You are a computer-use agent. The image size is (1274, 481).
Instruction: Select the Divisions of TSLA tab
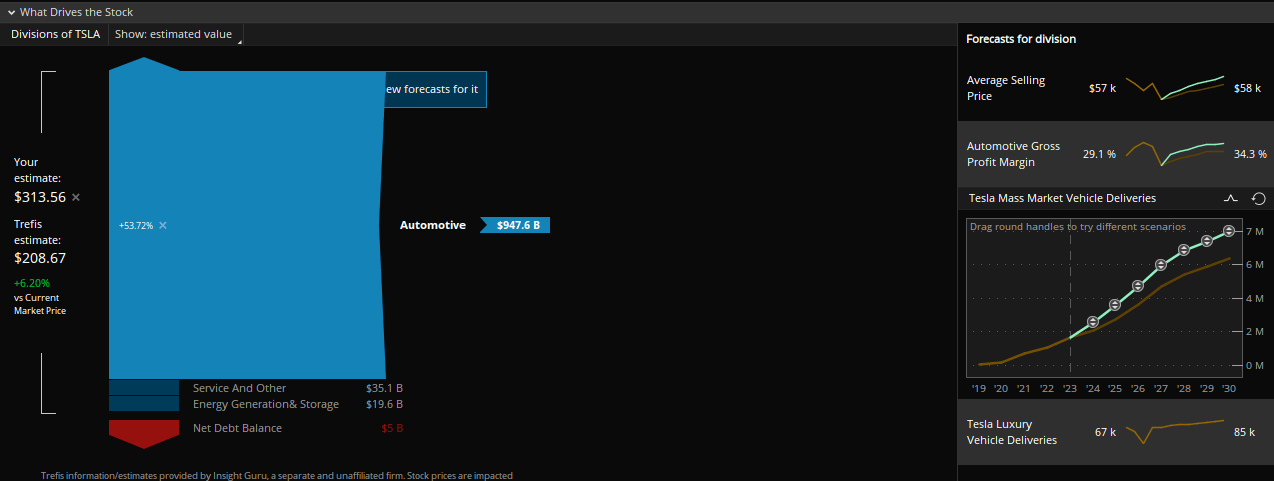(55, 34)
